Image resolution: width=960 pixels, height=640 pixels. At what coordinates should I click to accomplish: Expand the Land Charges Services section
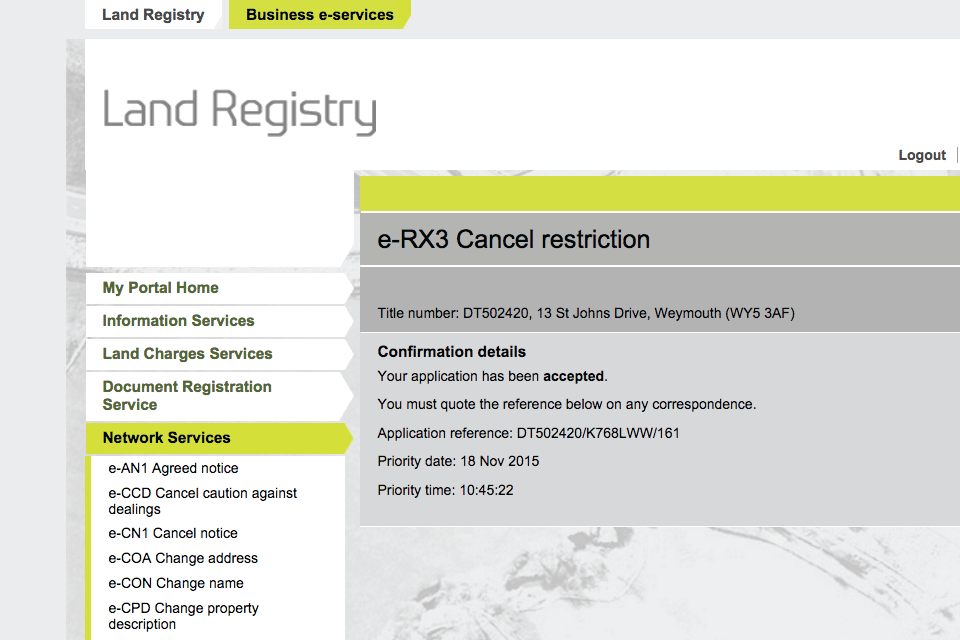[x=187, y=354]
